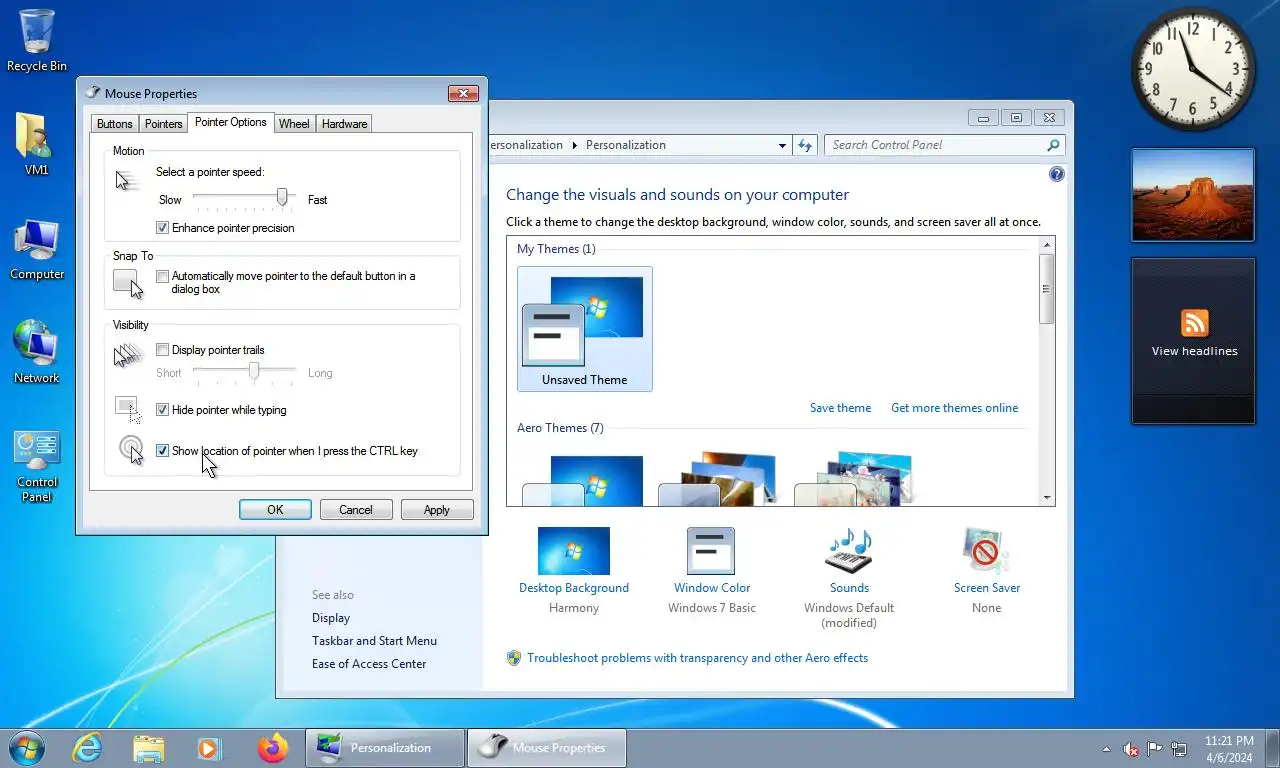Click the analog clock gadget

[x=1193, y=69]
